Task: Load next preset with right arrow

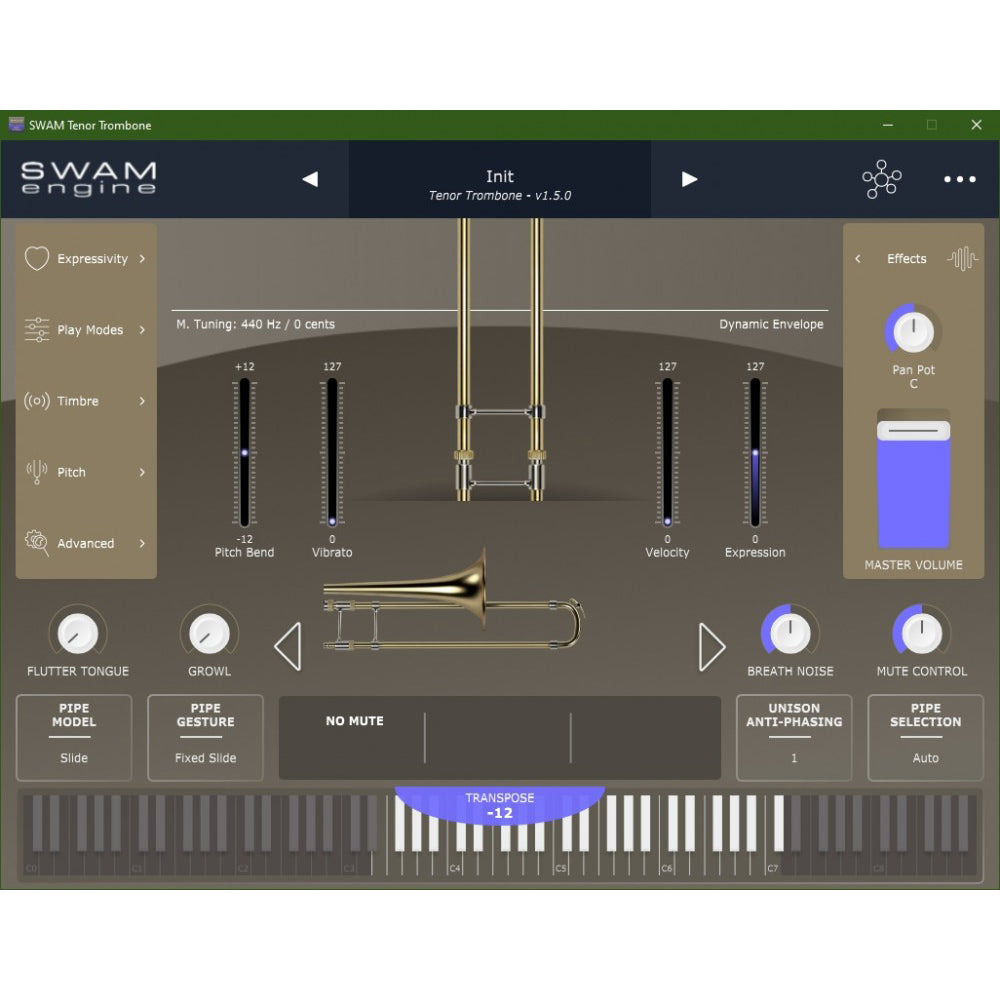Action: [689, 179]
